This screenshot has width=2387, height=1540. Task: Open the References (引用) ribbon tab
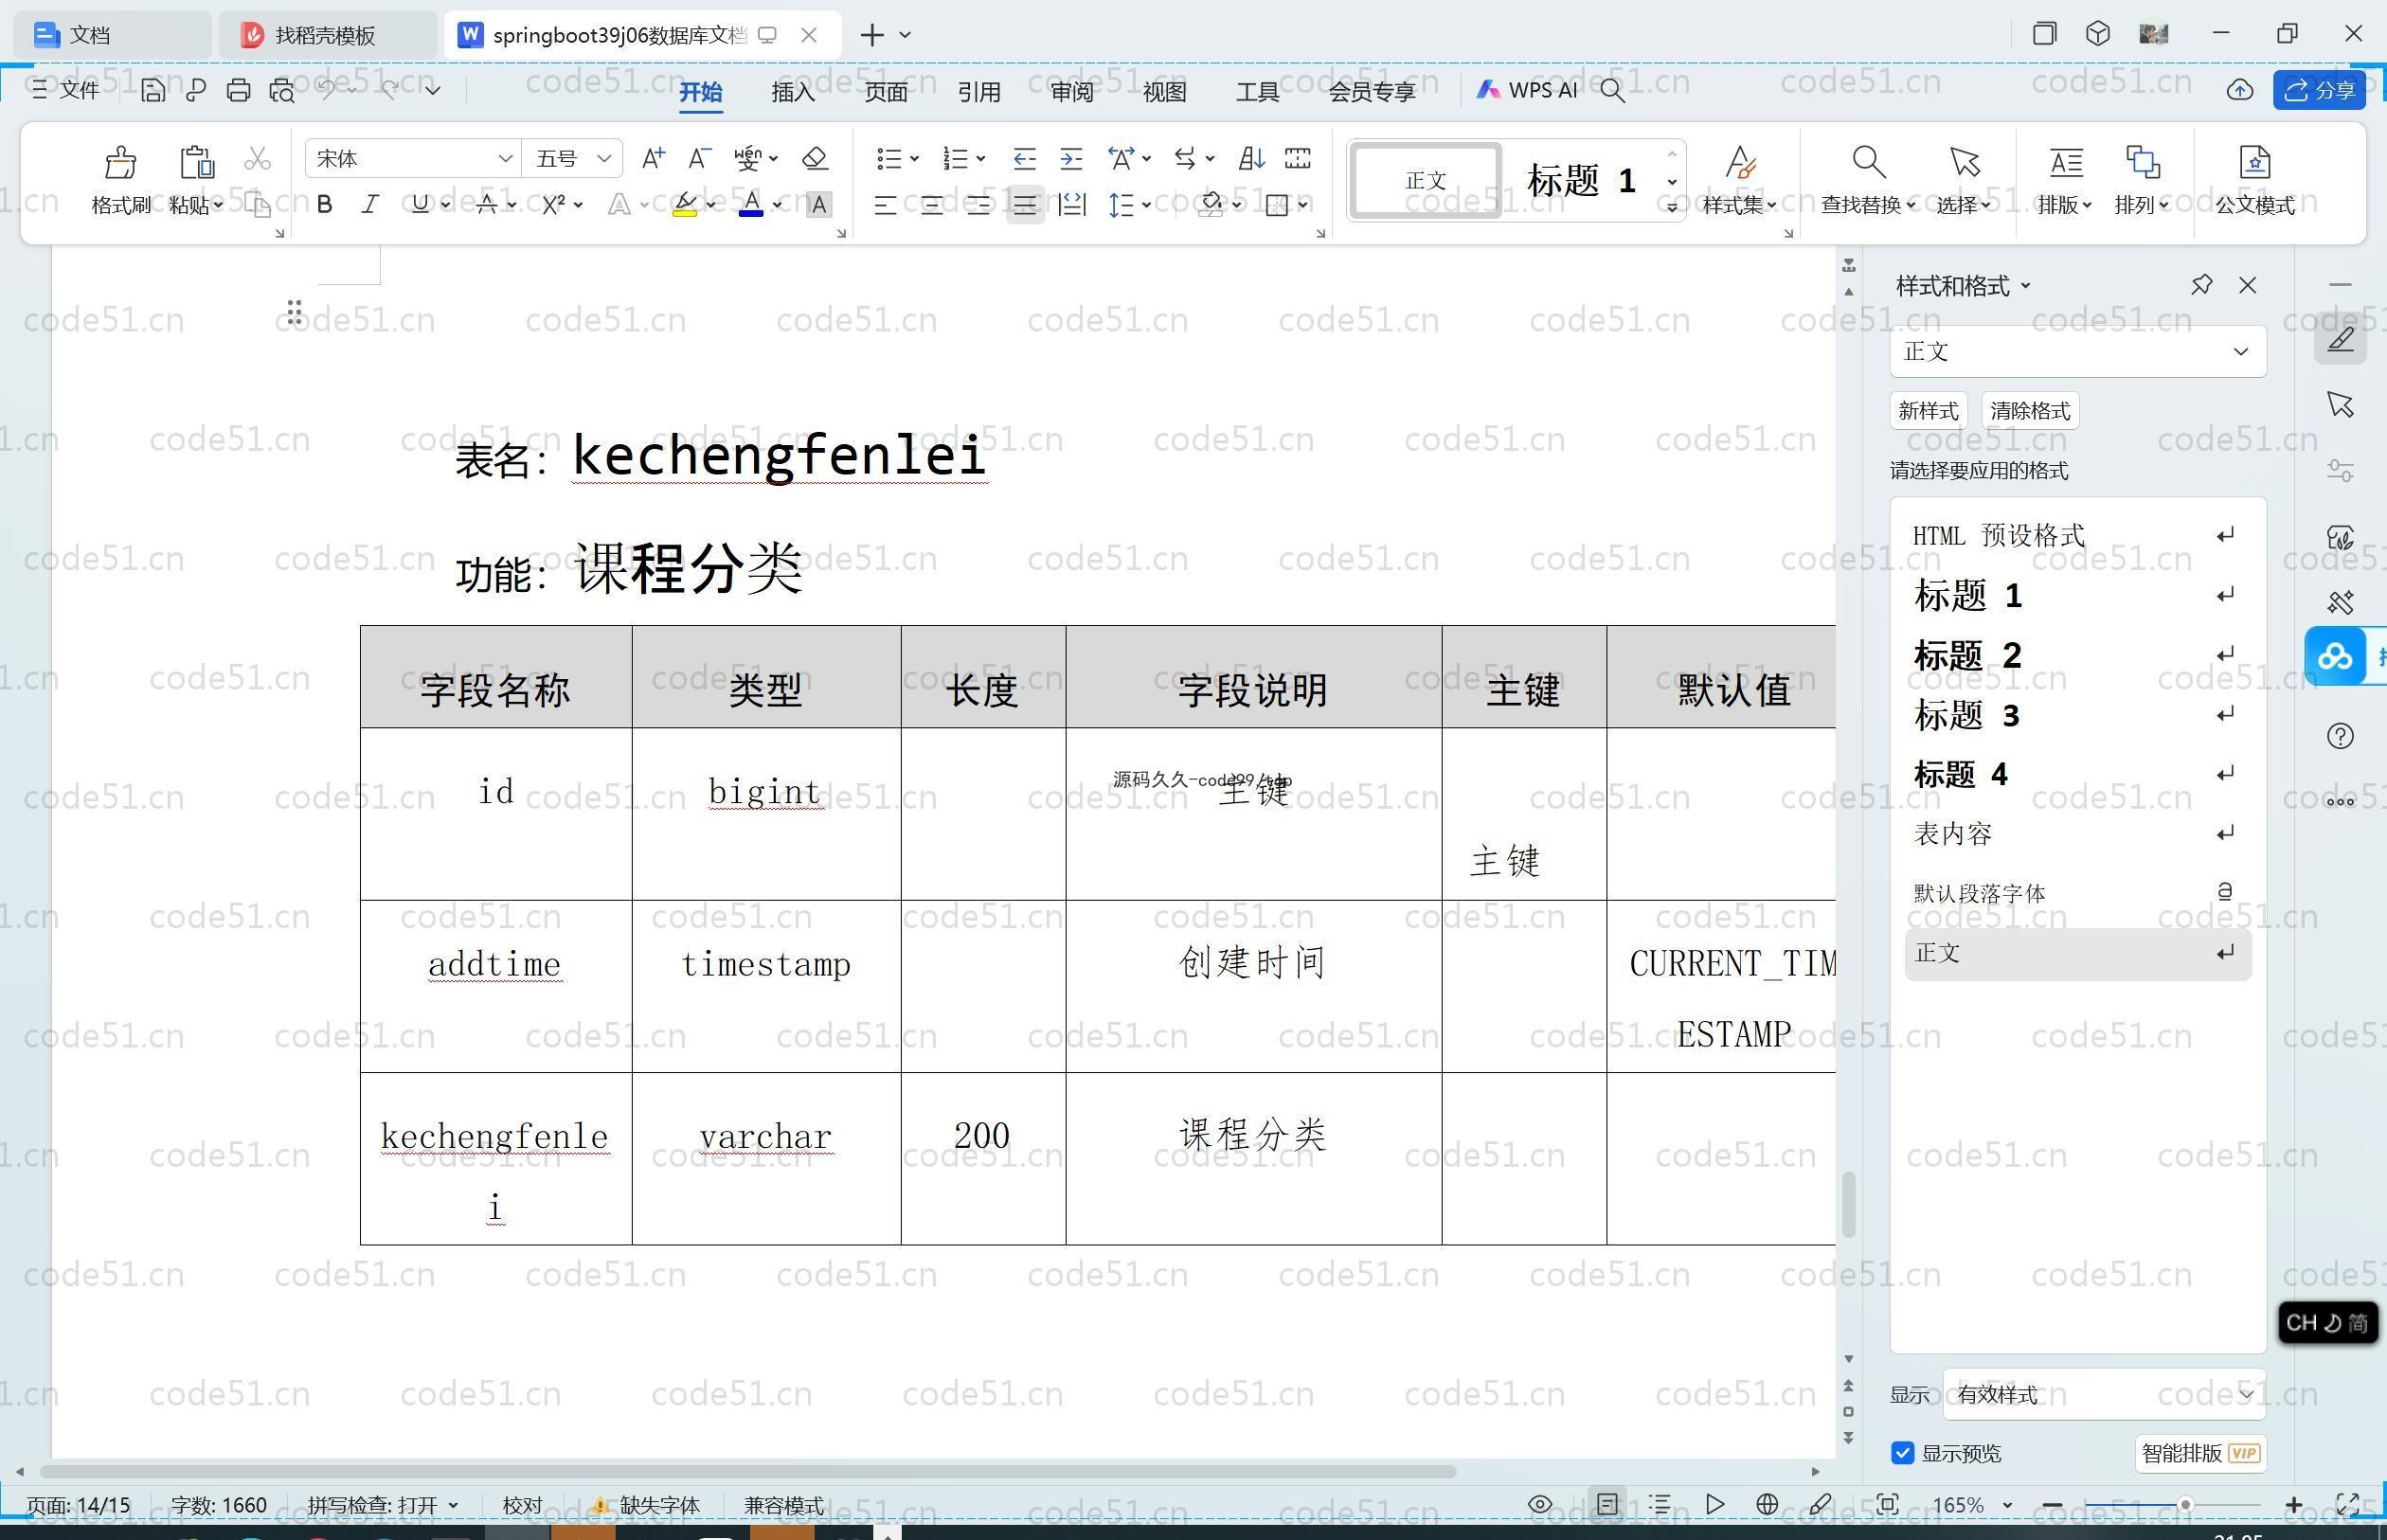(979, 91)
